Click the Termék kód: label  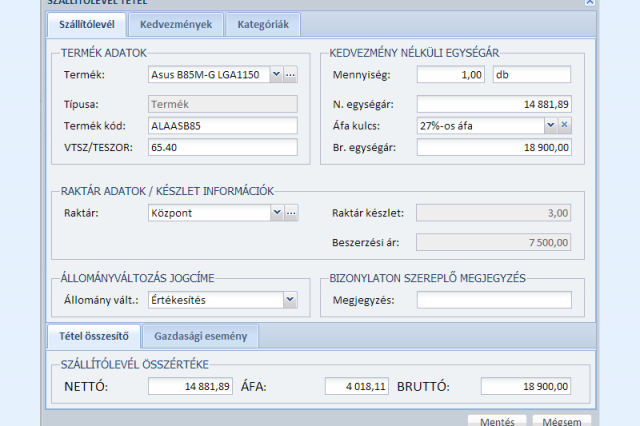95,126
